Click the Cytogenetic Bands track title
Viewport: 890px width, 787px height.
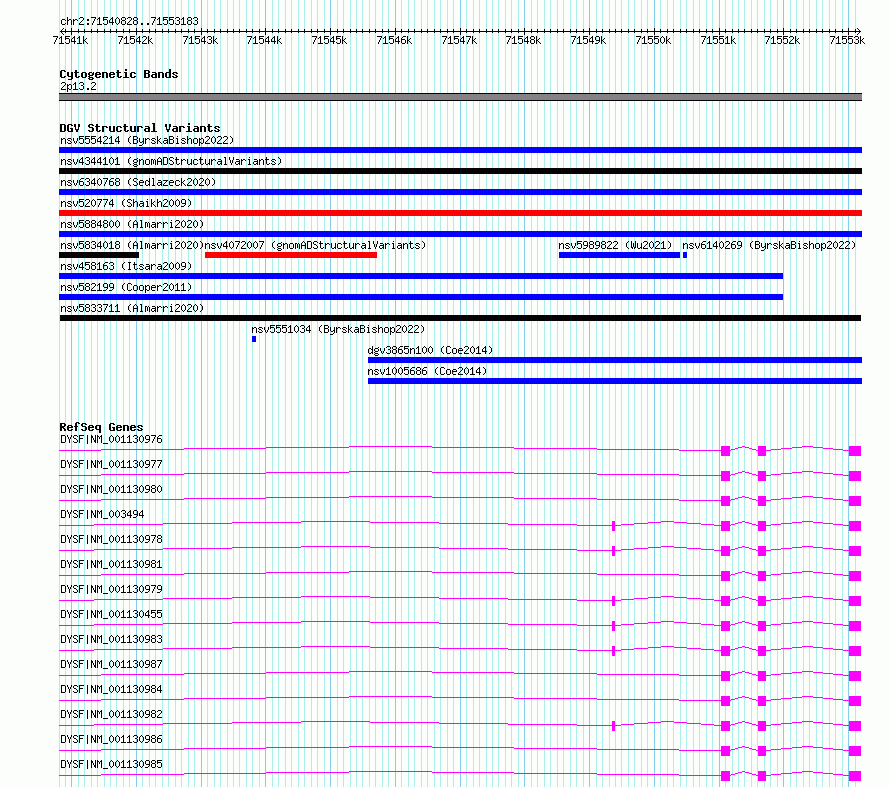coord(119,74)
